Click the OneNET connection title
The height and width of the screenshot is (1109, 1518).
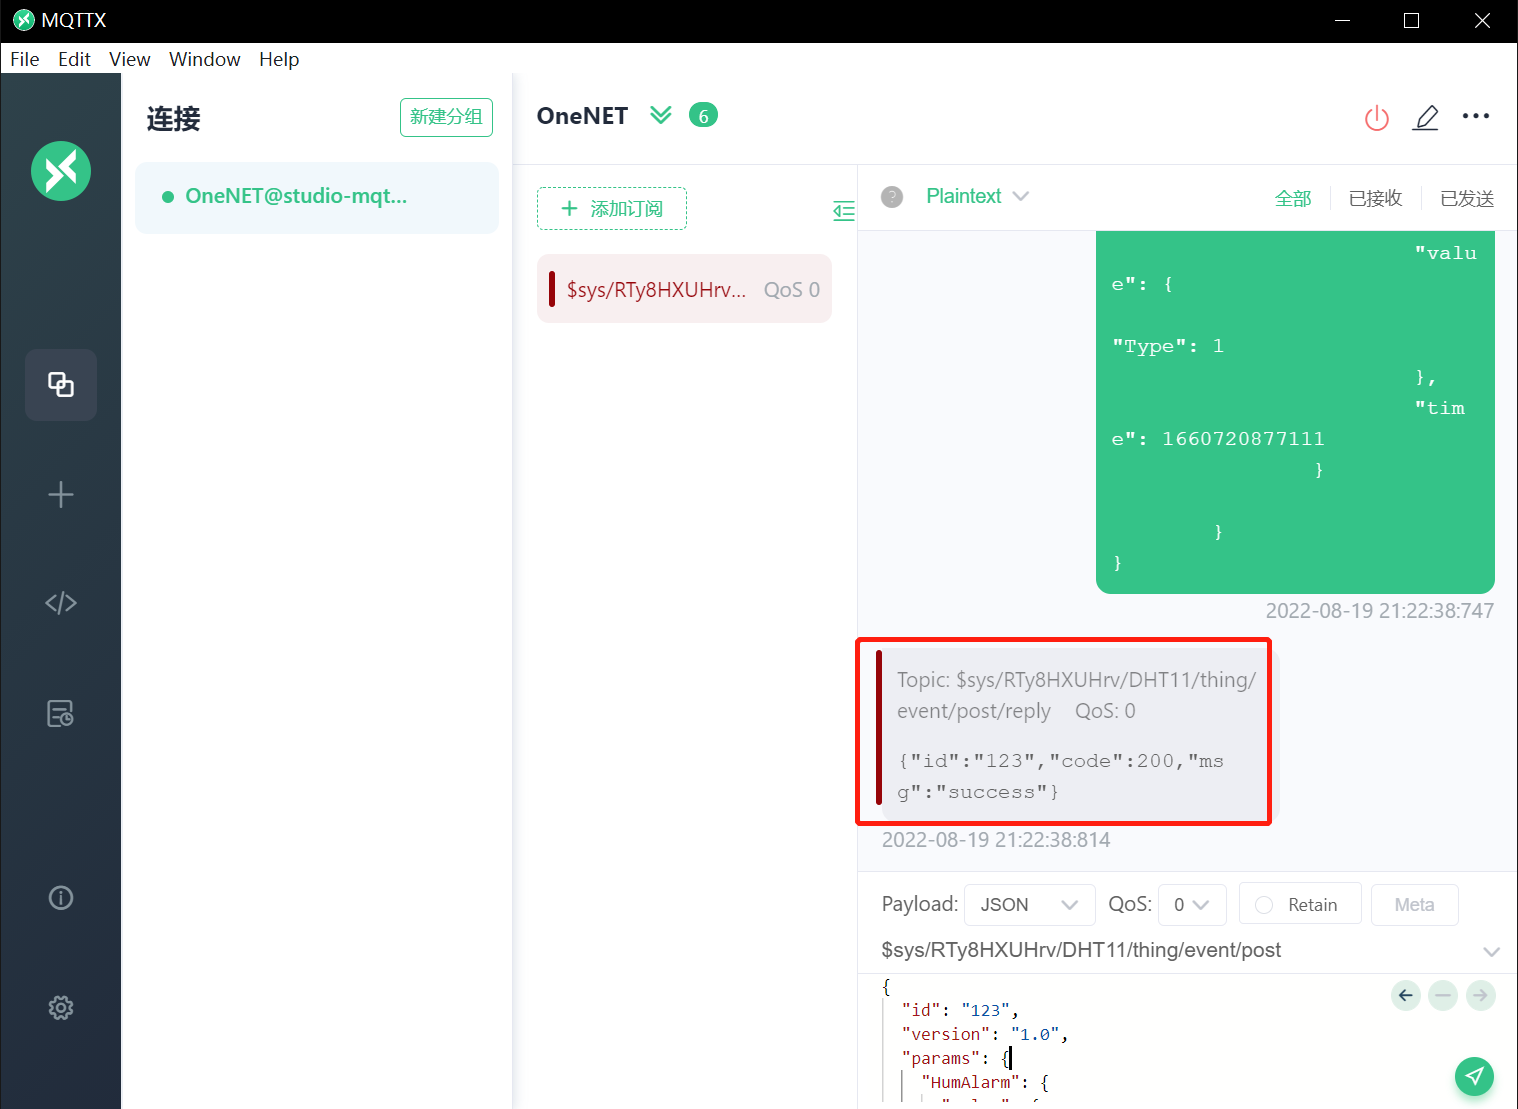[x=582, y=116]
